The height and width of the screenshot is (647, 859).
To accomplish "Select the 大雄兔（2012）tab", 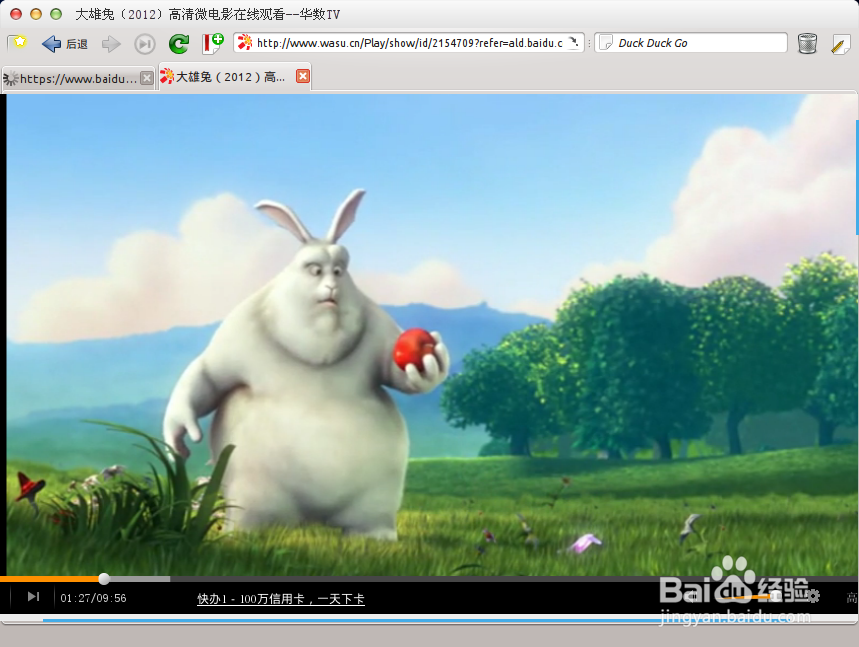I will click(234, 77).
